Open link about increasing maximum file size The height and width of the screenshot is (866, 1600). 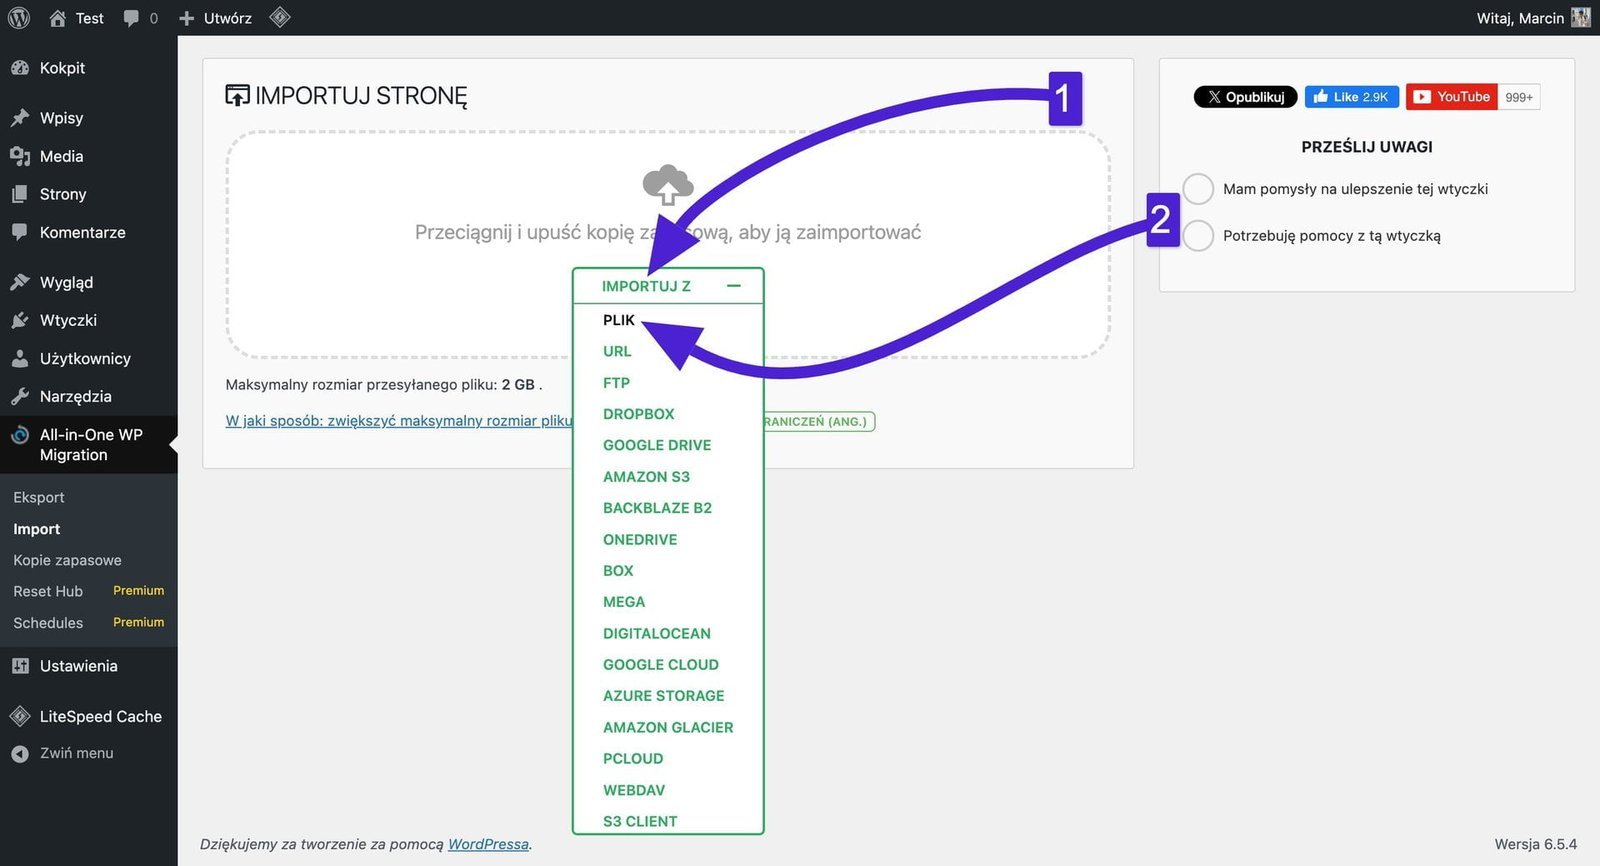pyautogui.click(x=398, y=421)
